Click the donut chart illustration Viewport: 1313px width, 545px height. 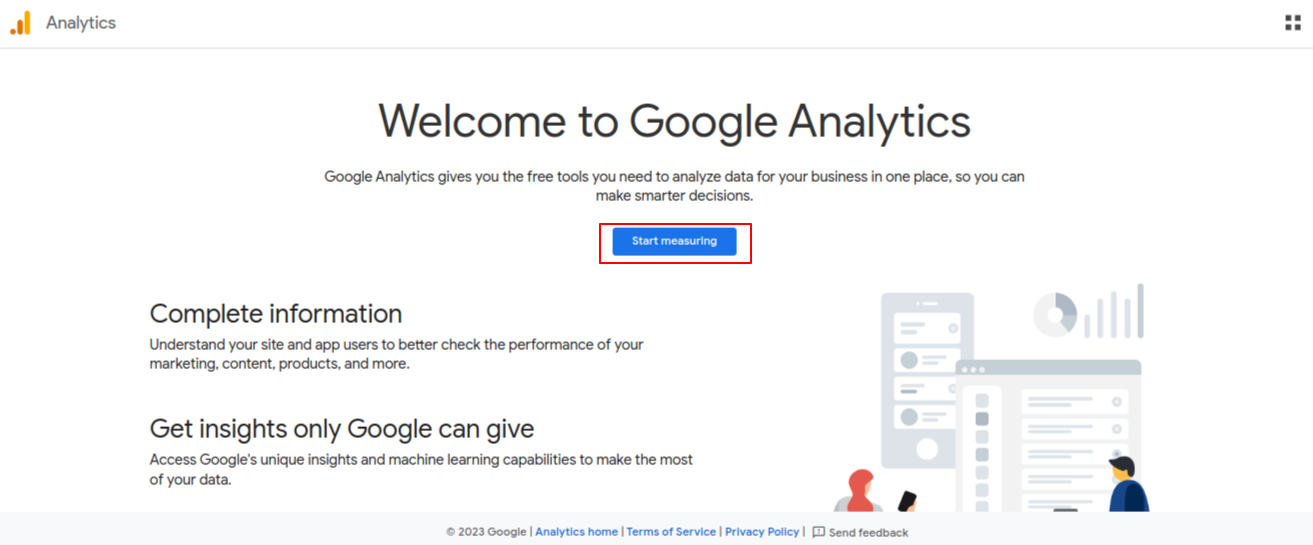(x=1054, y=314)
